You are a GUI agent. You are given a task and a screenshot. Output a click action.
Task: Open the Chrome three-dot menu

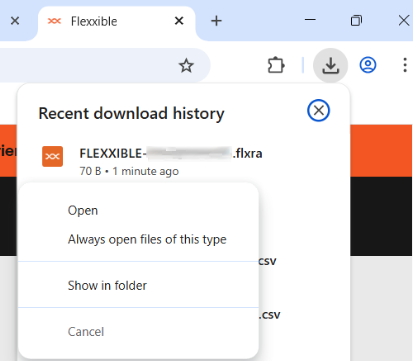(405, 65)
